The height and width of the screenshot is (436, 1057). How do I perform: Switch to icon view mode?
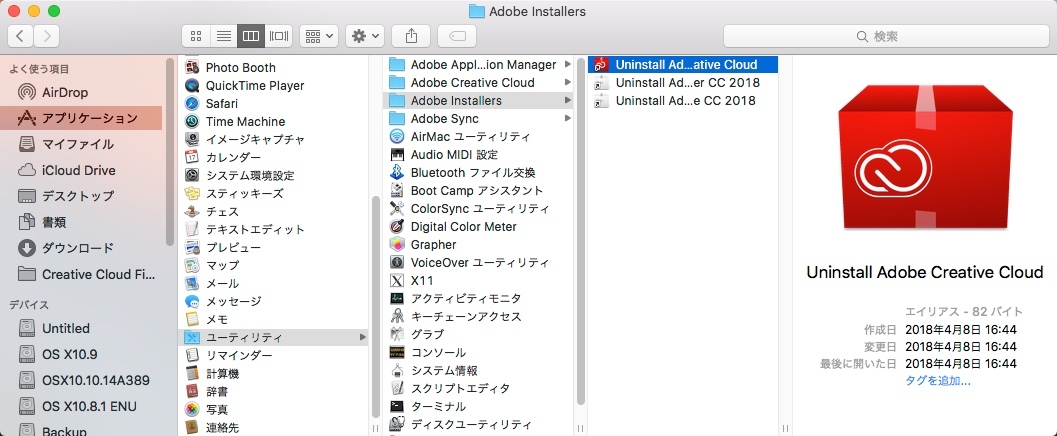pyautogui.click(x=195, y=36)
